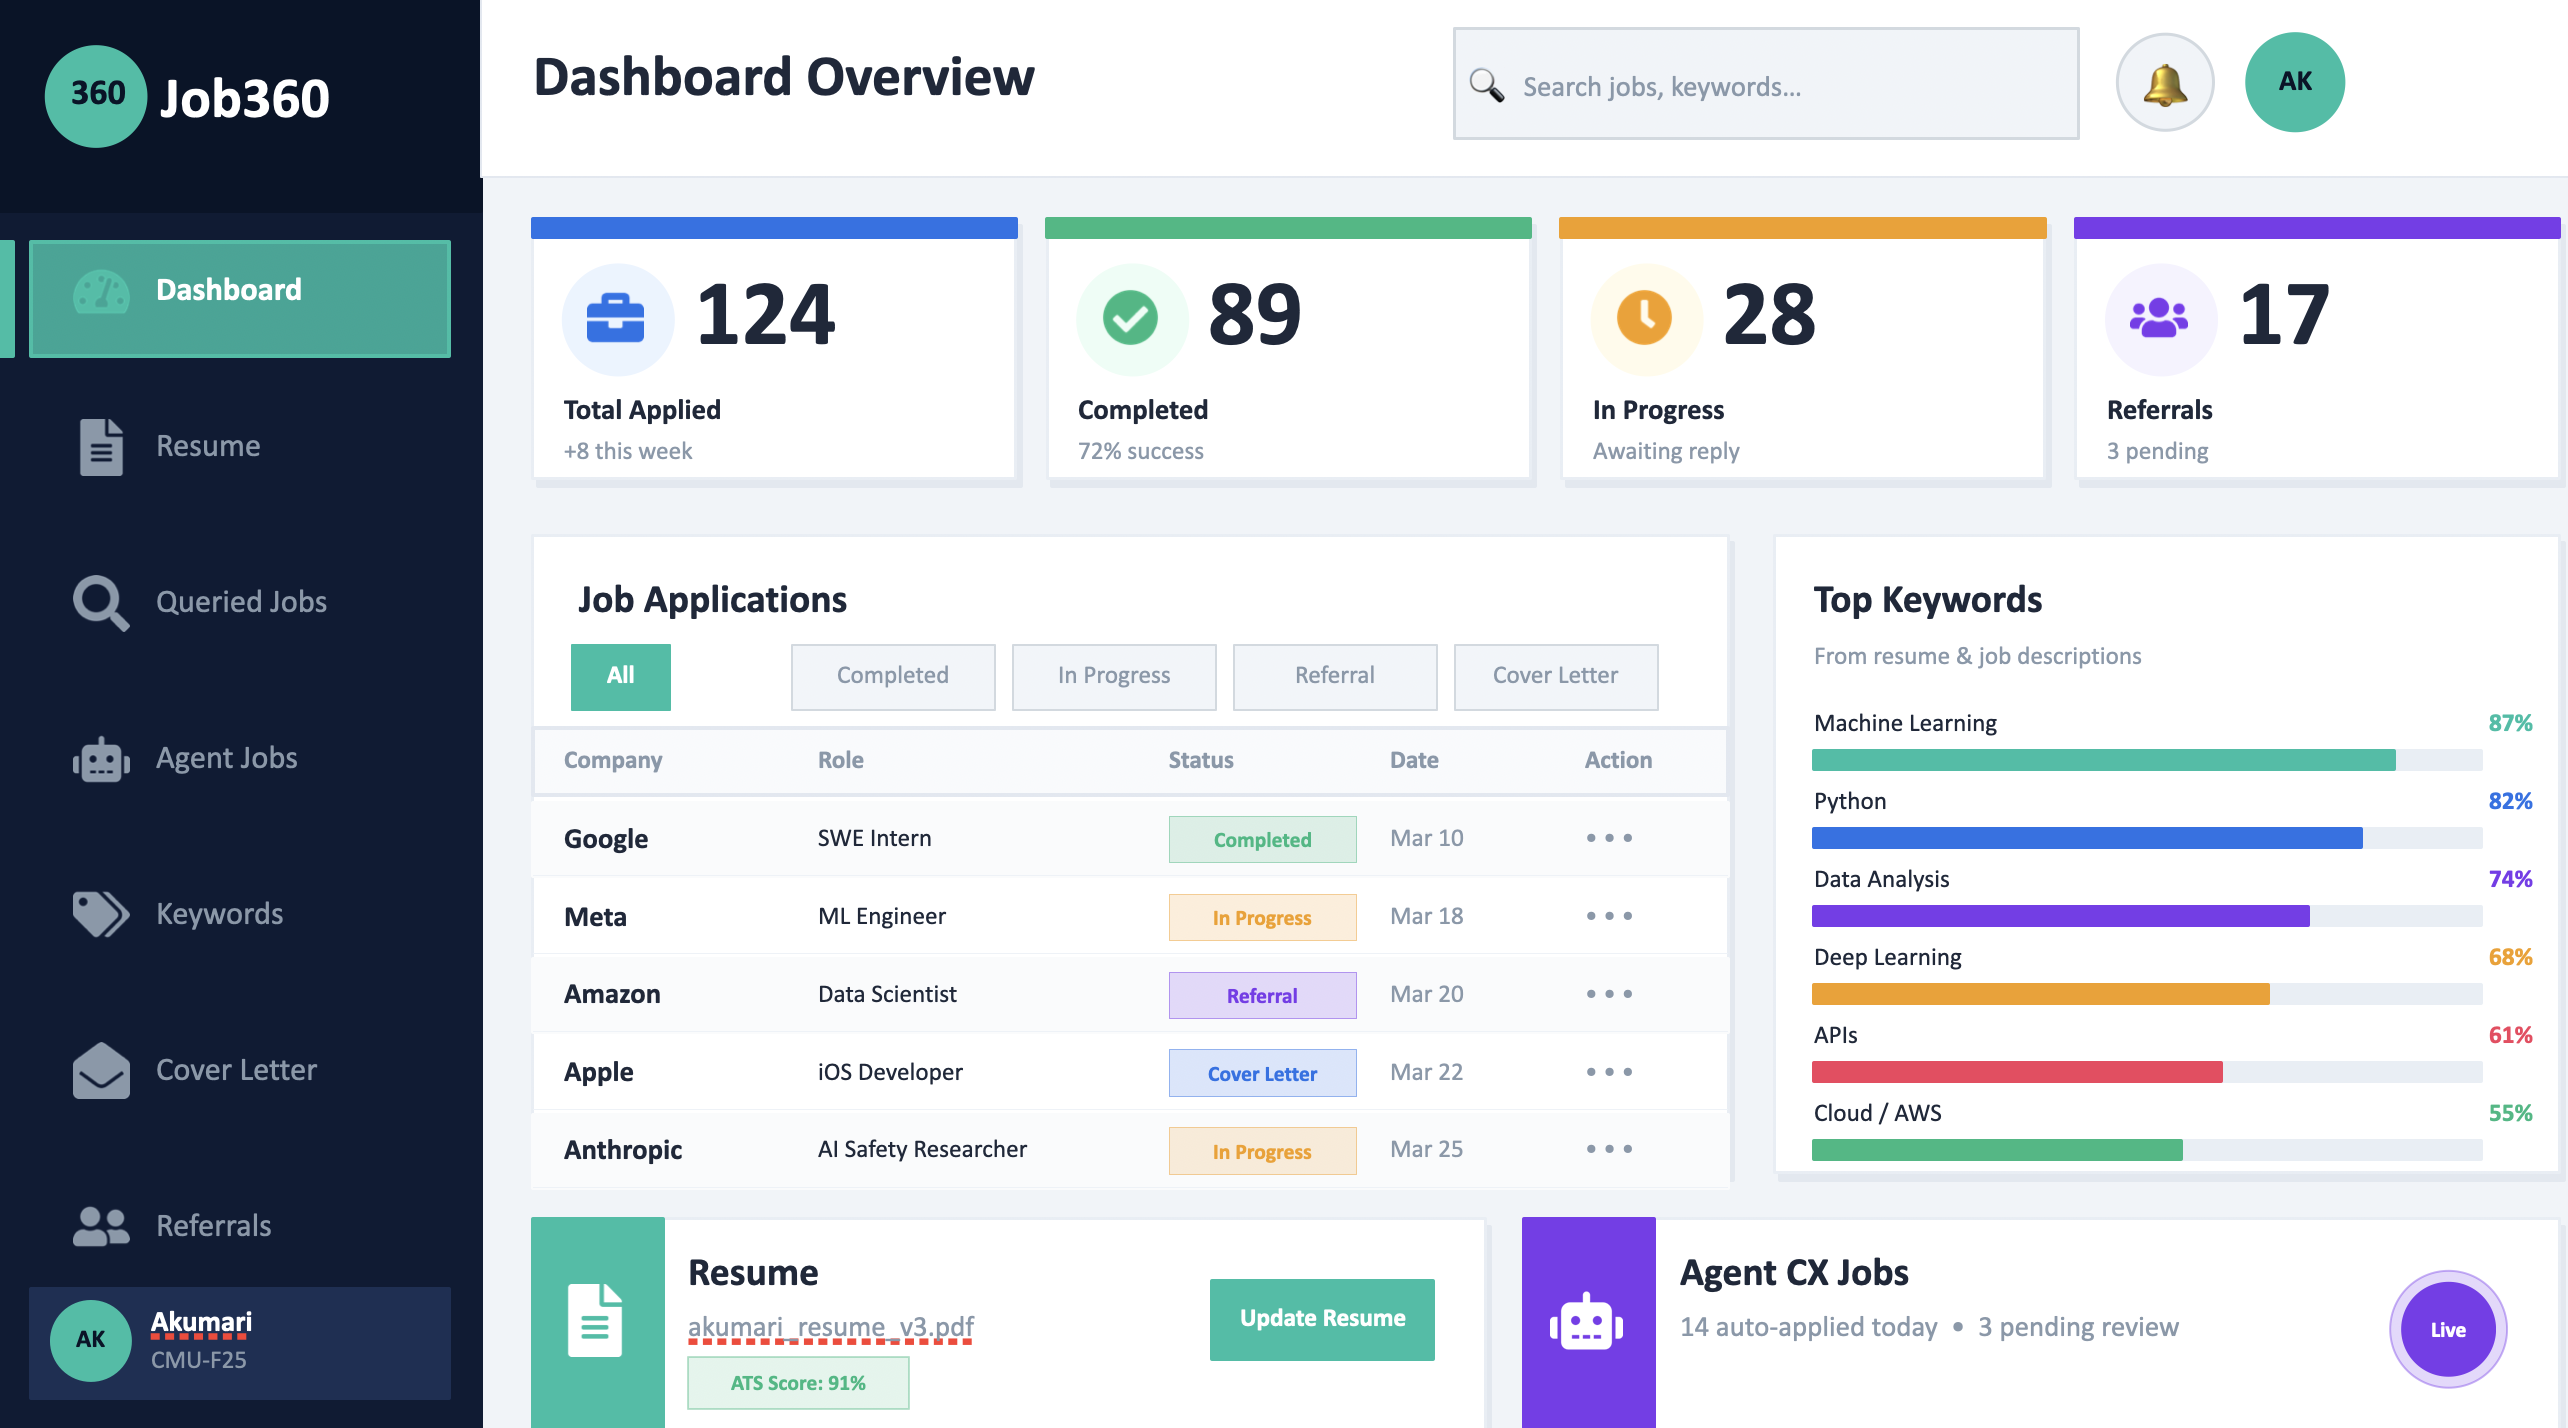Open the action menu for the Meta row
The width and height of the screenshot is (2568, 1428).
coord(1608,915)
